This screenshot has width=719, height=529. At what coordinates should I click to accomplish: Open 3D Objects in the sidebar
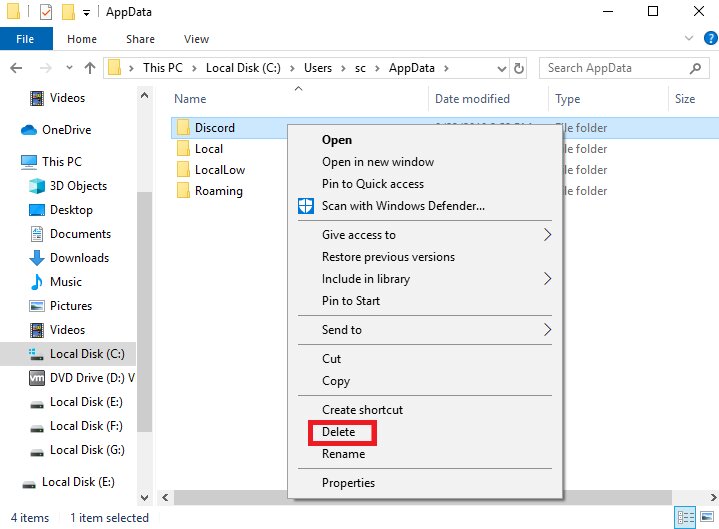click(x=68, y=186)
